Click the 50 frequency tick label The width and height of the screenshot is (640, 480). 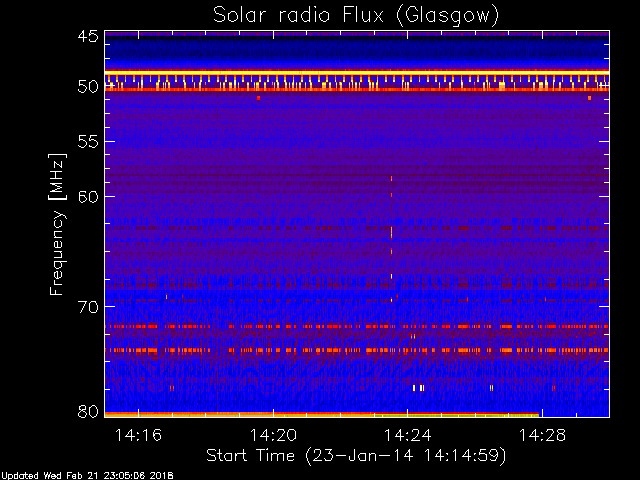click(88, 87)
